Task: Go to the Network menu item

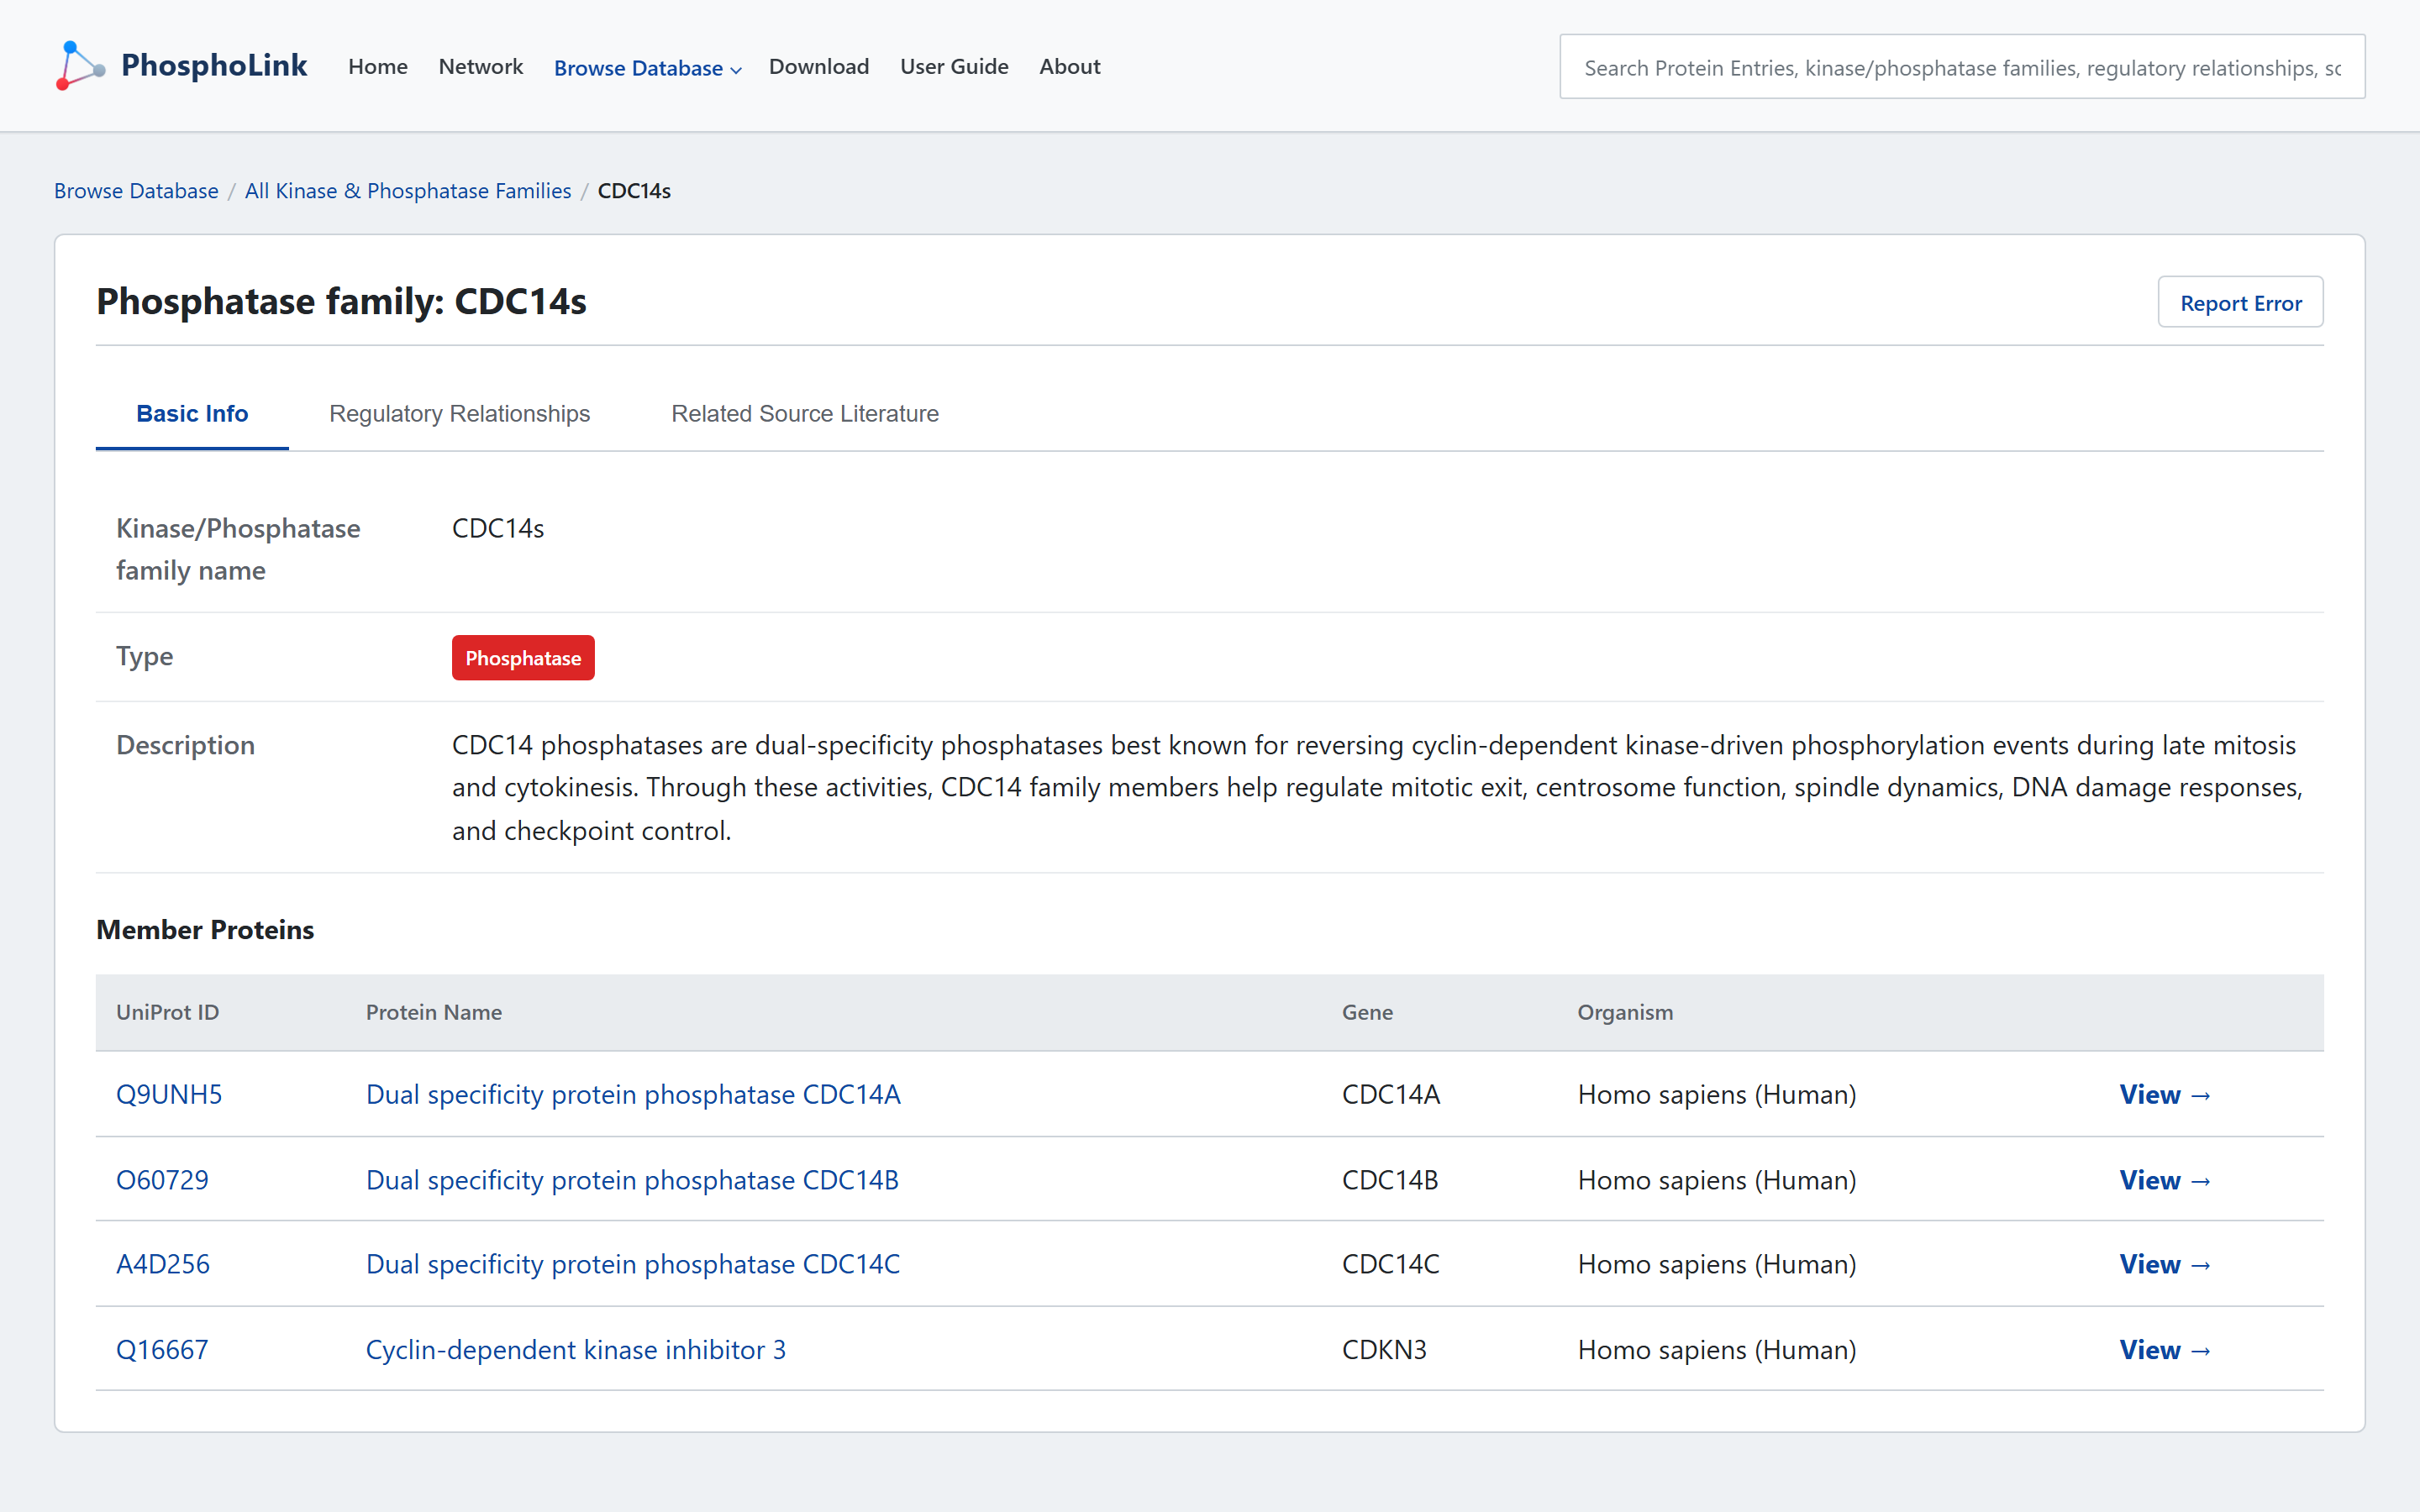Action: (481, 67)
